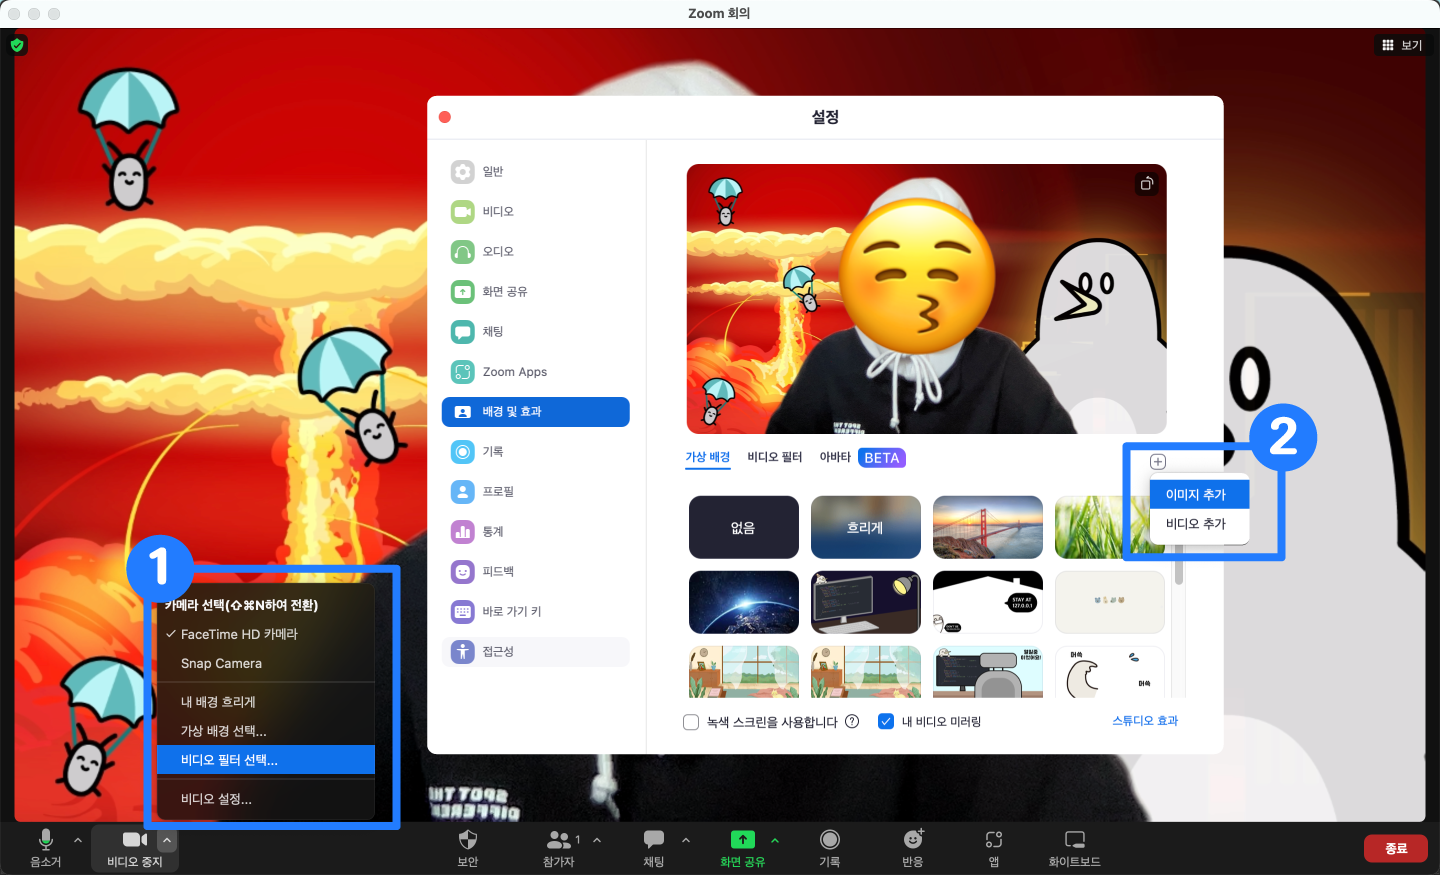Image resolution: width=1440 pixels, height=875 pixels.
Task: Choose 비디오 추가 from the popup
Action: (1199, 524)
